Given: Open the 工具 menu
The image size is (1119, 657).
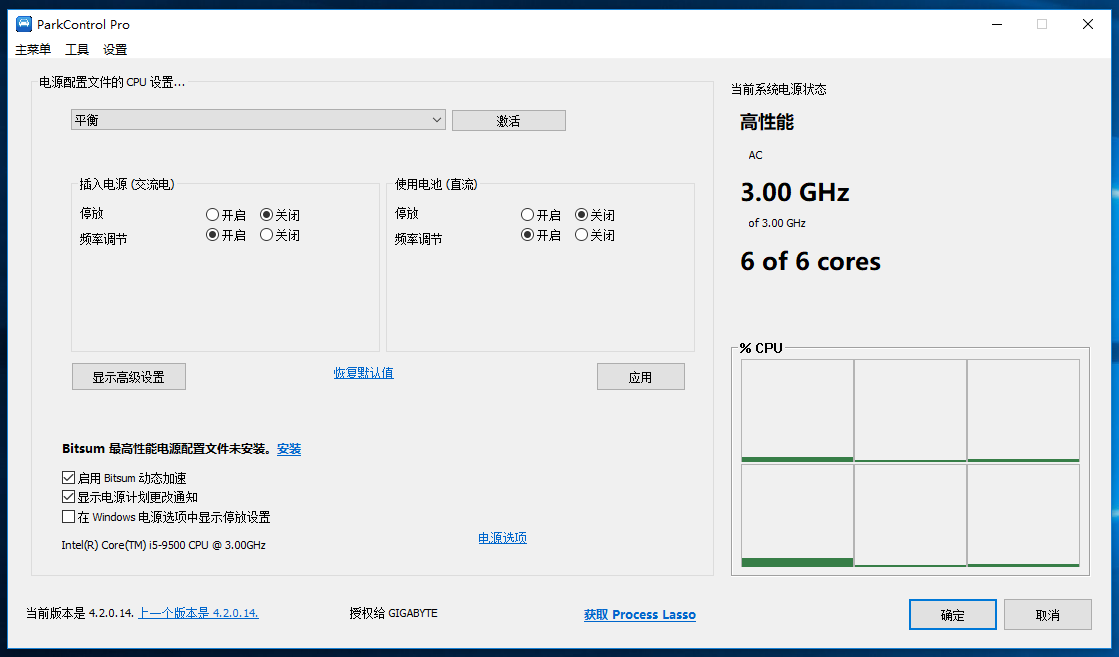Looking at the screenshot, I should click(77, 50).
